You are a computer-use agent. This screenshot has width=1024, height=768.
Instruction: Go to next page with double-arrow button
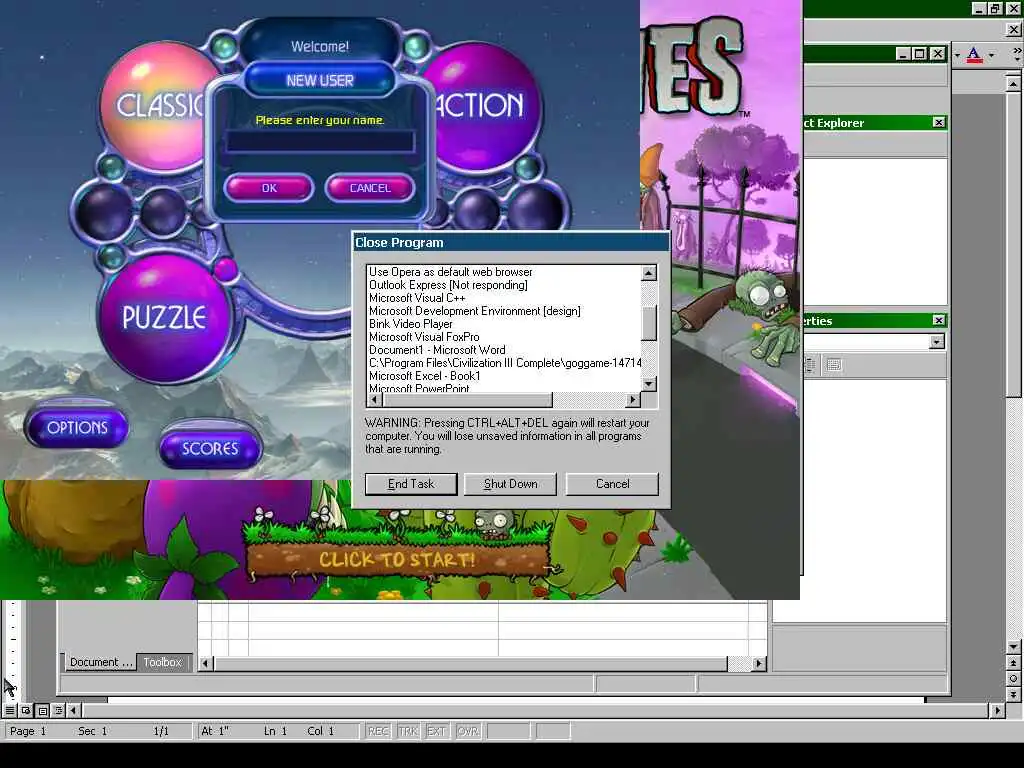click(1013, 695)
